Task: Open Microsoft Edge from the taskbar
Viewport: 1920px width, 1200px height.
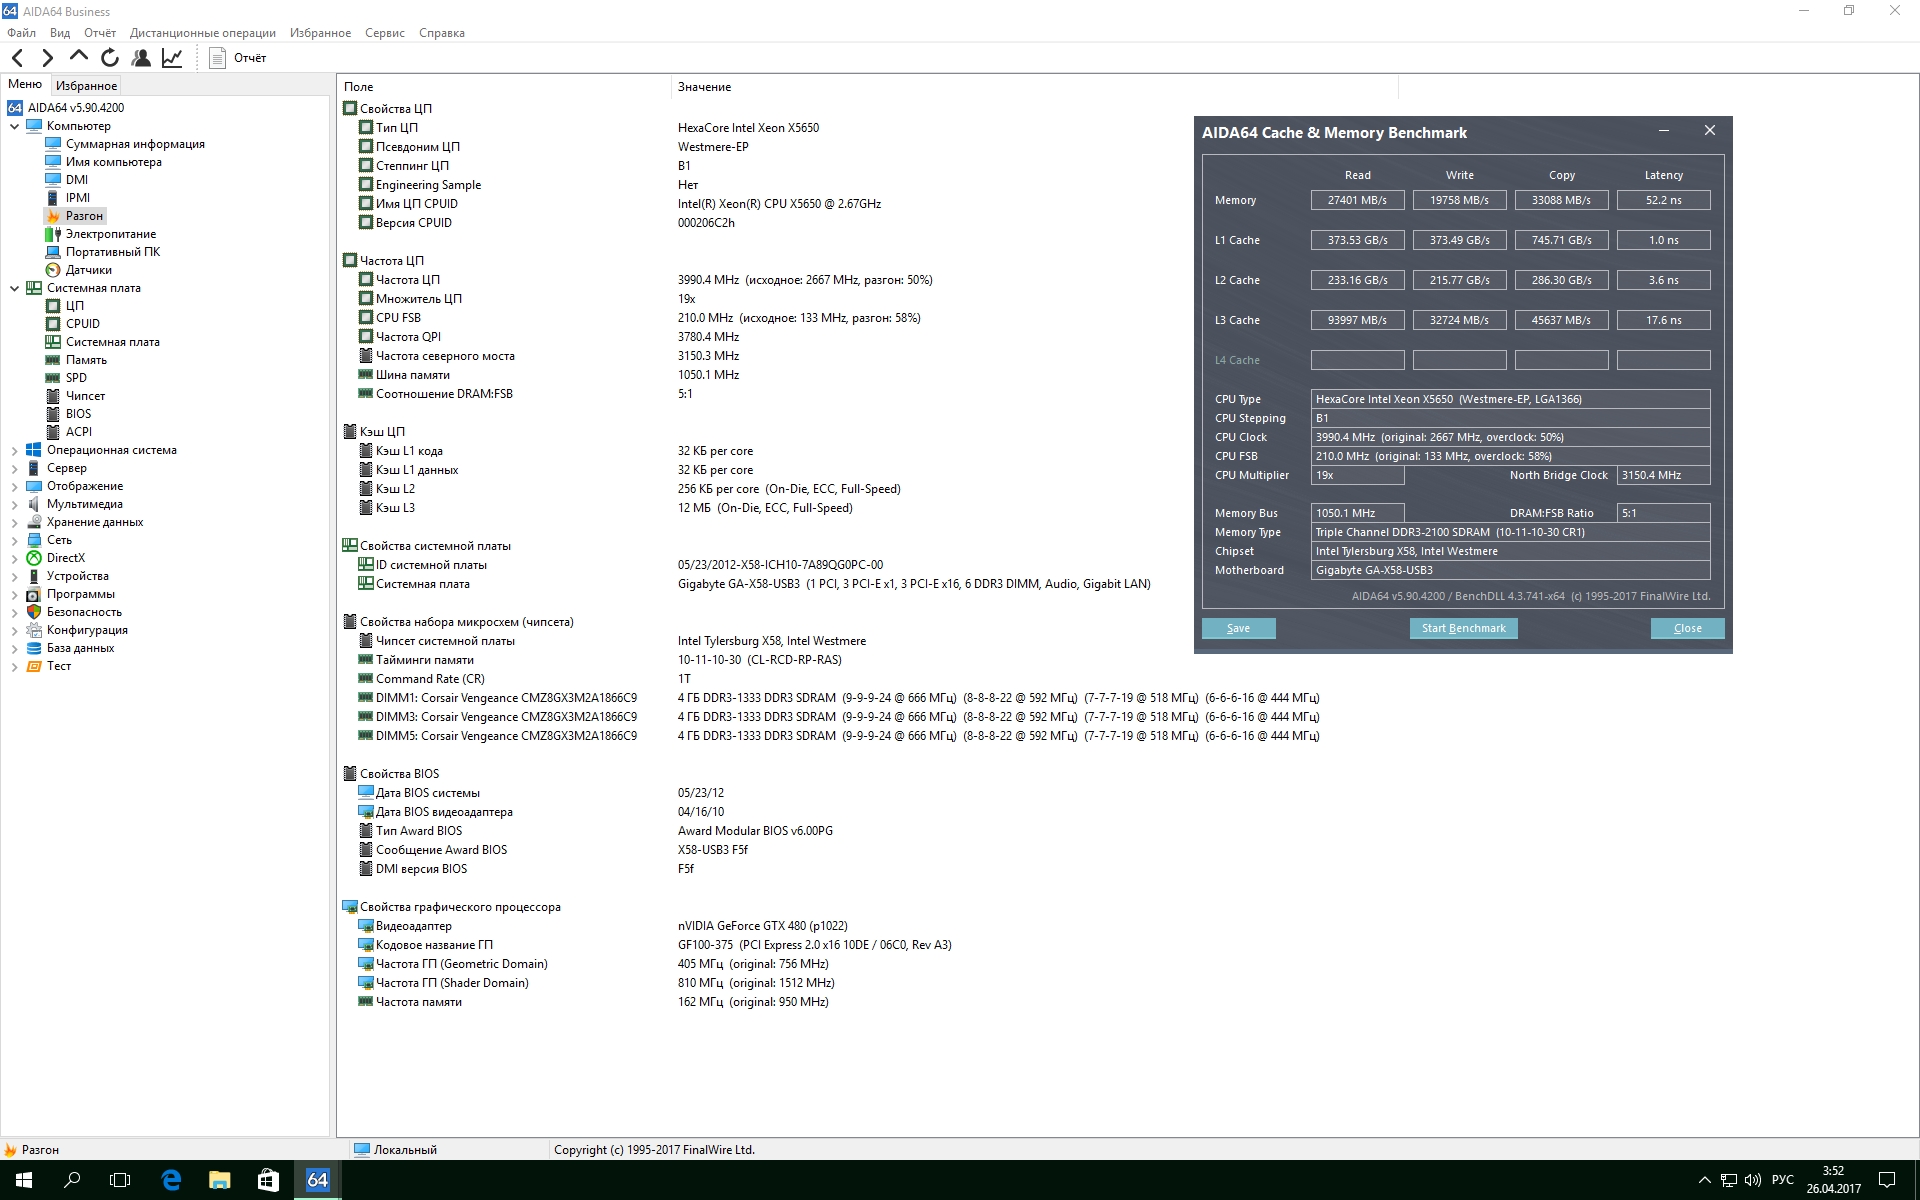Action: [x=171, y=1180]
